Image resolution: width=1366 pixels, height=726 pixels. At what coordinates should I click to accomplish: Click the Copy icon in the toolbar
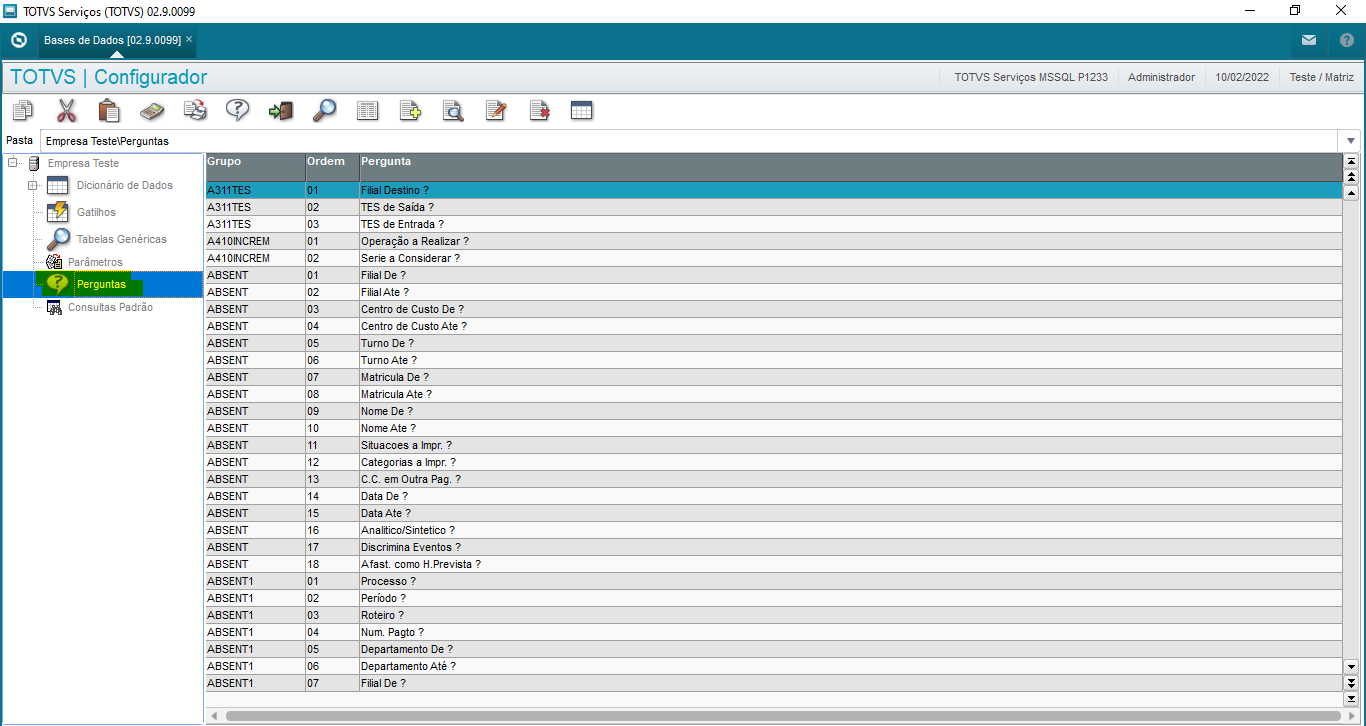click(23, 110)
